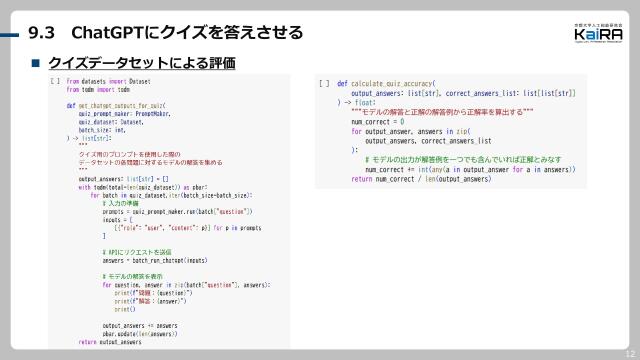This screenshot has width=640, height=360.
Task: Click the slide page number 12
Action: click(630, 353)
